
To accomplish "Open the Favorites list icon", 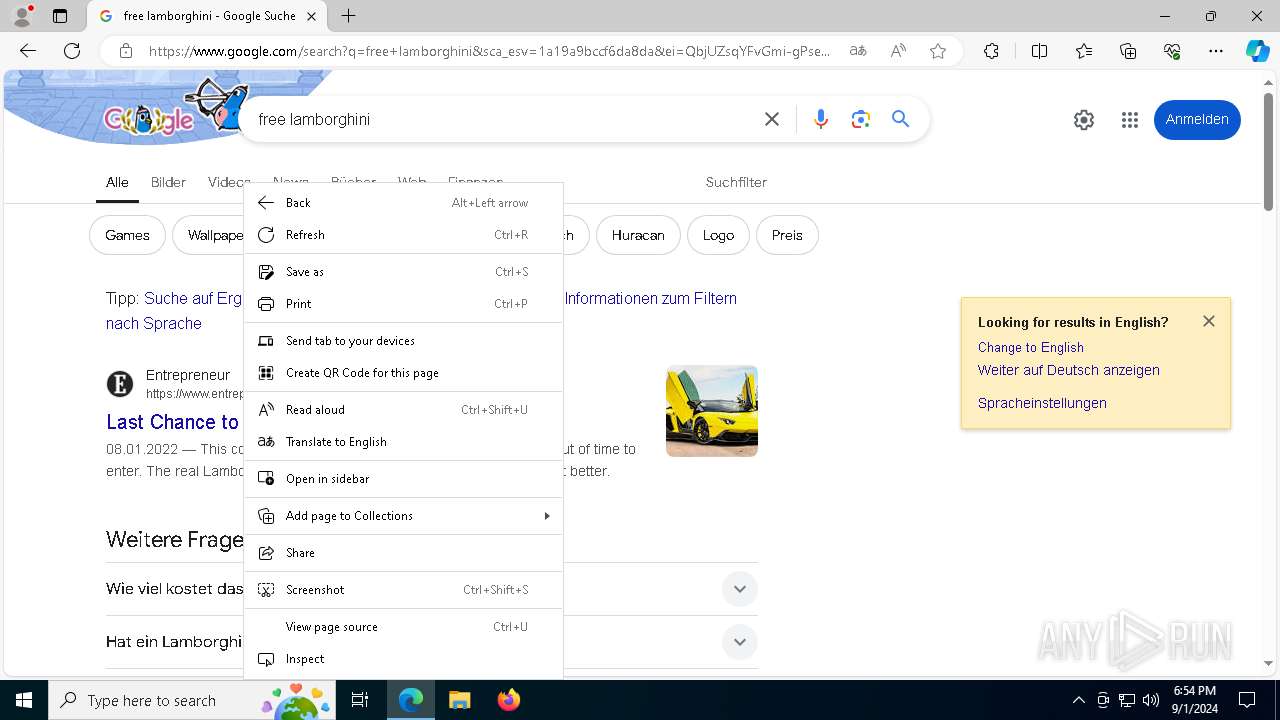I will [x=1084, y=51].
